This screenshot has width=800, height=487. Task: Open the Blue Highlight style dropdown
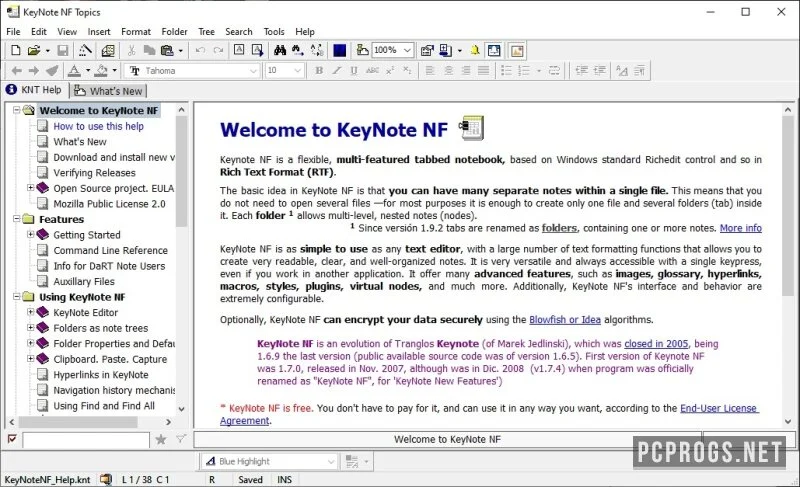[331, 462]
